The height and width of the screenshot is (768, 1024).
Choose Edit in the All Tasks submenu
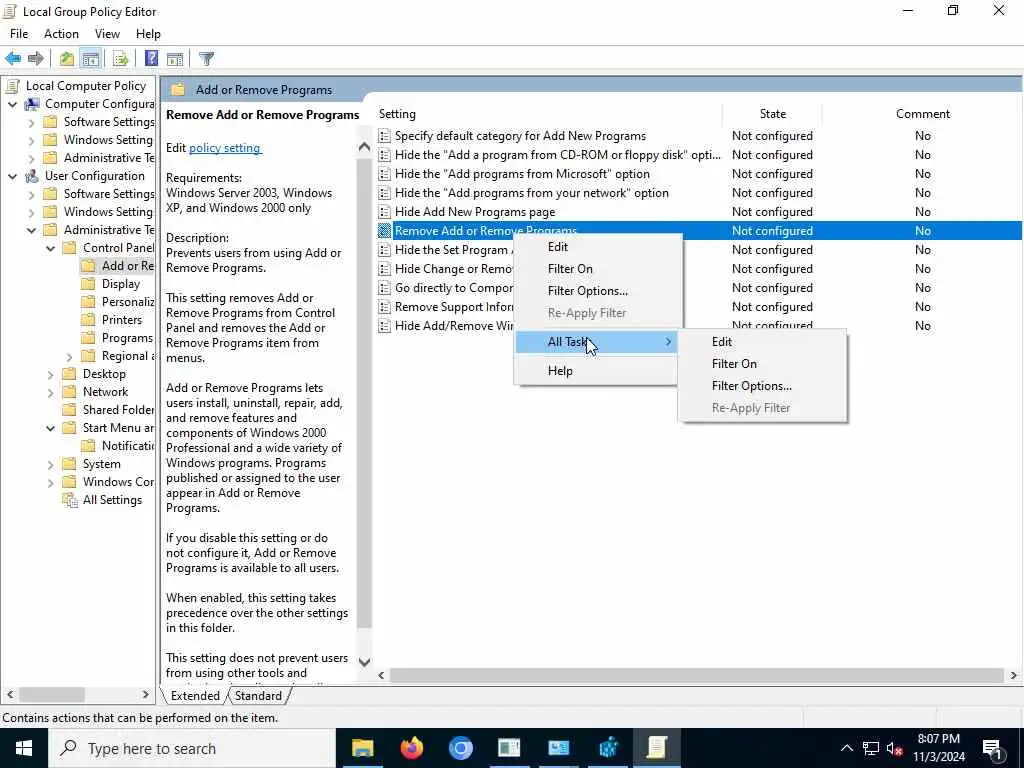point(762,342)
